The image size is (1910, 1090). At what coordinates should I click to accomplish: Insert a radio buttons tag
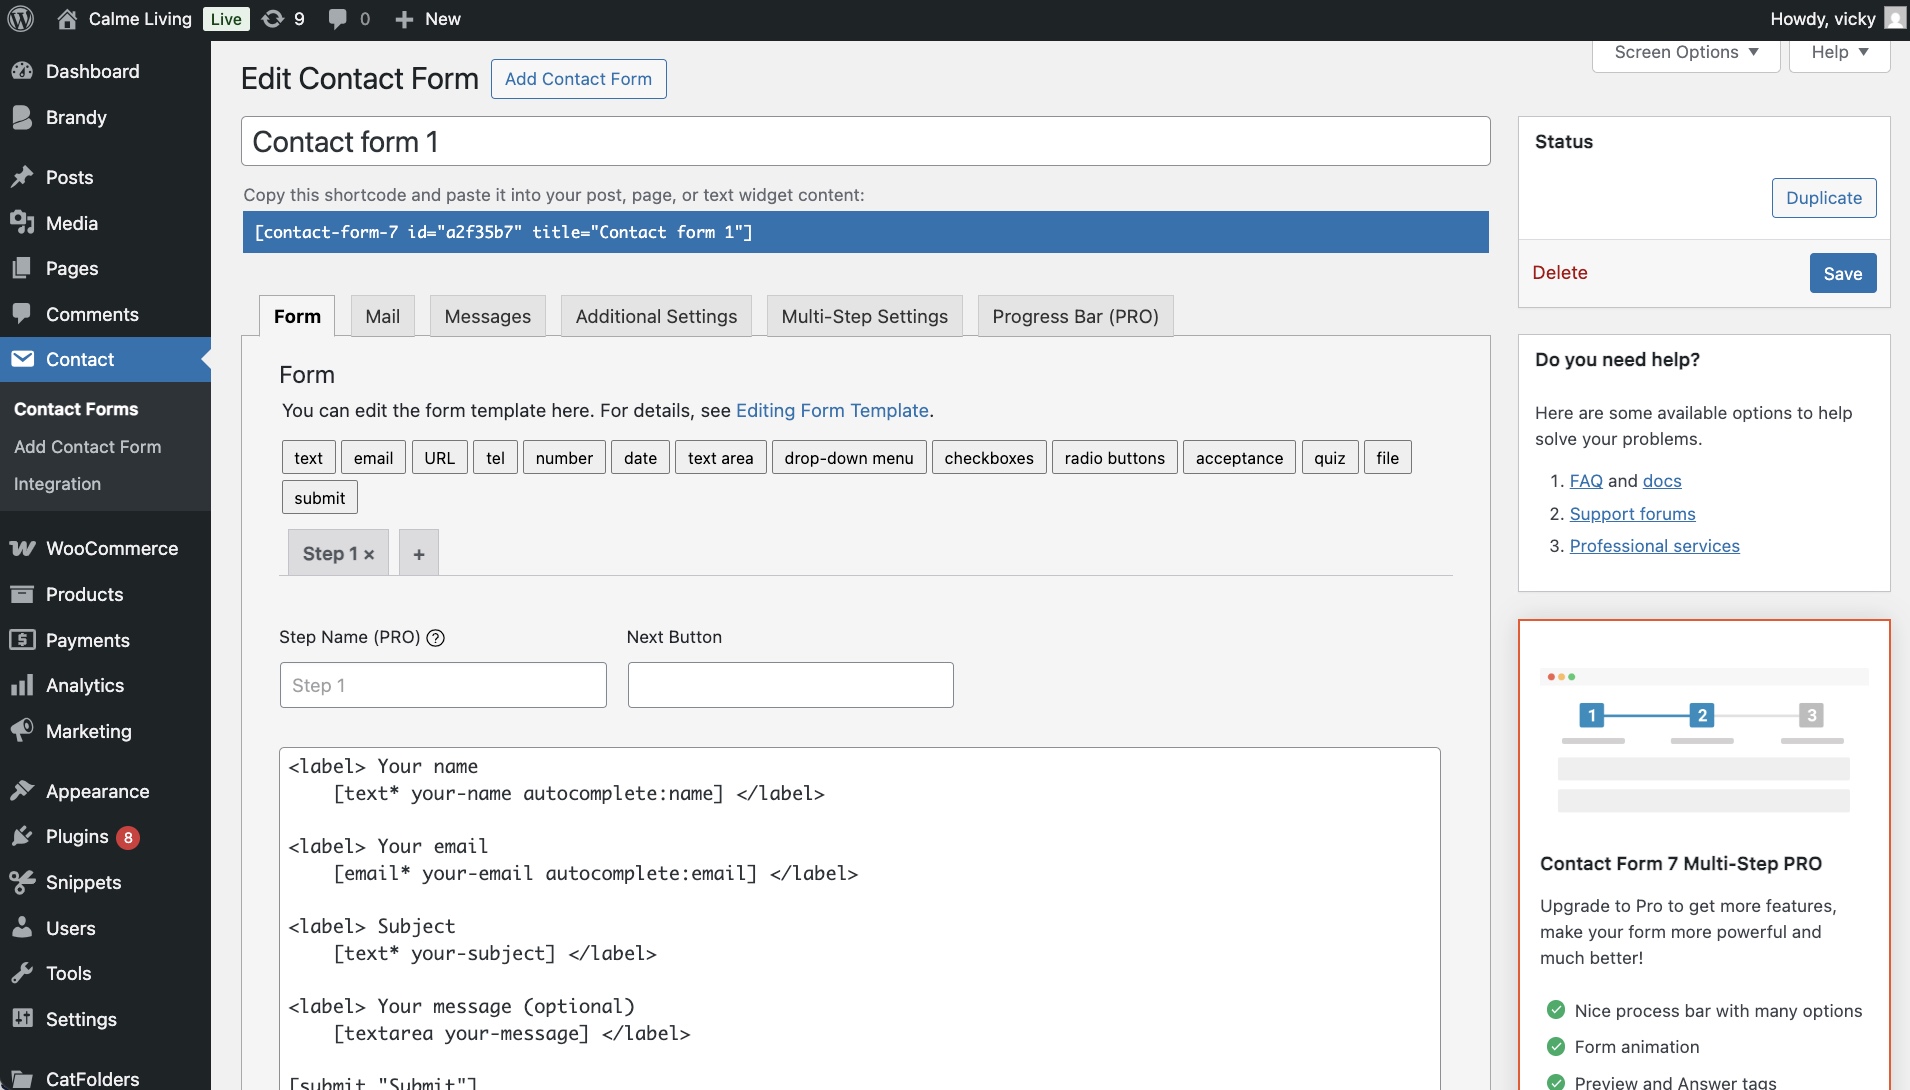1114,457
